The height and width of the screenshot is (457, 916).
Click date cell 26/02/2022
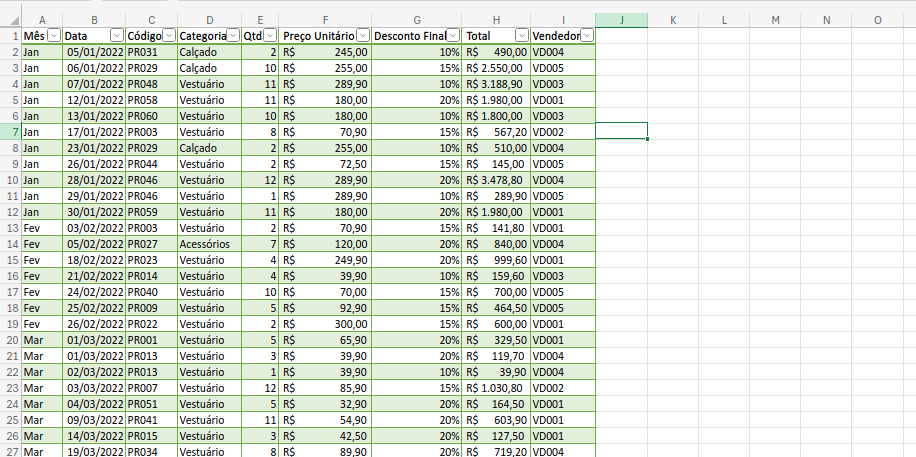click(x=94, y=323)
